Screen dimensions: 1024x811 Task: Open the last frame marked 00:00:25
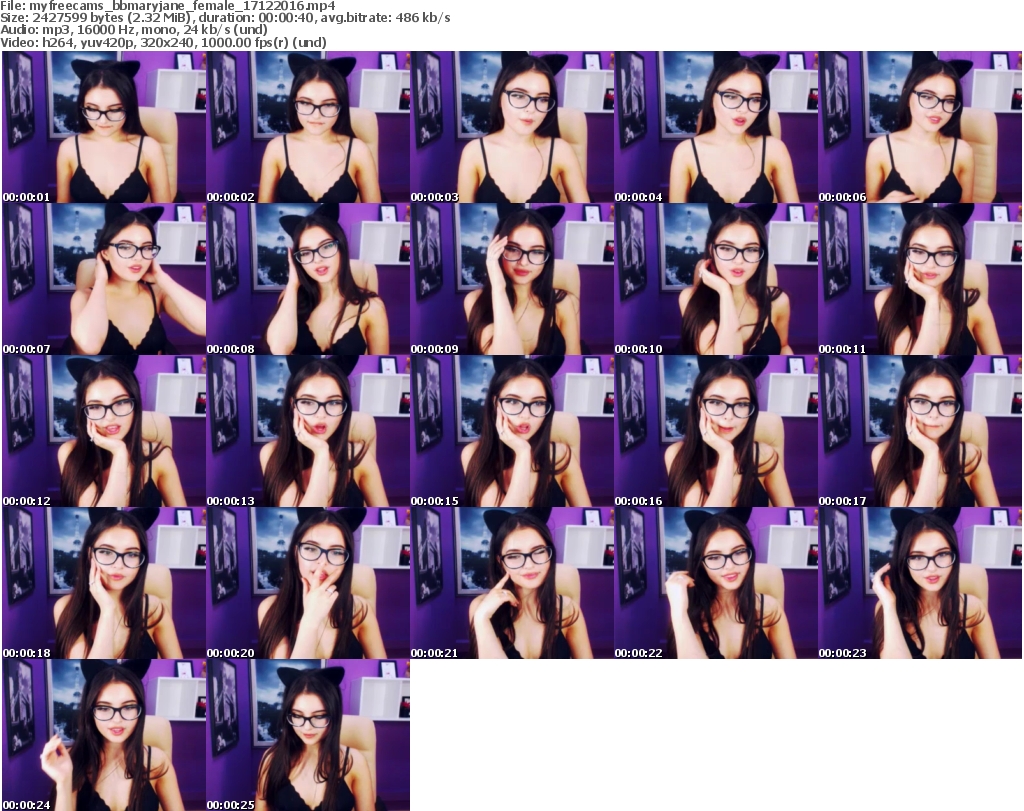coord(308,735)
